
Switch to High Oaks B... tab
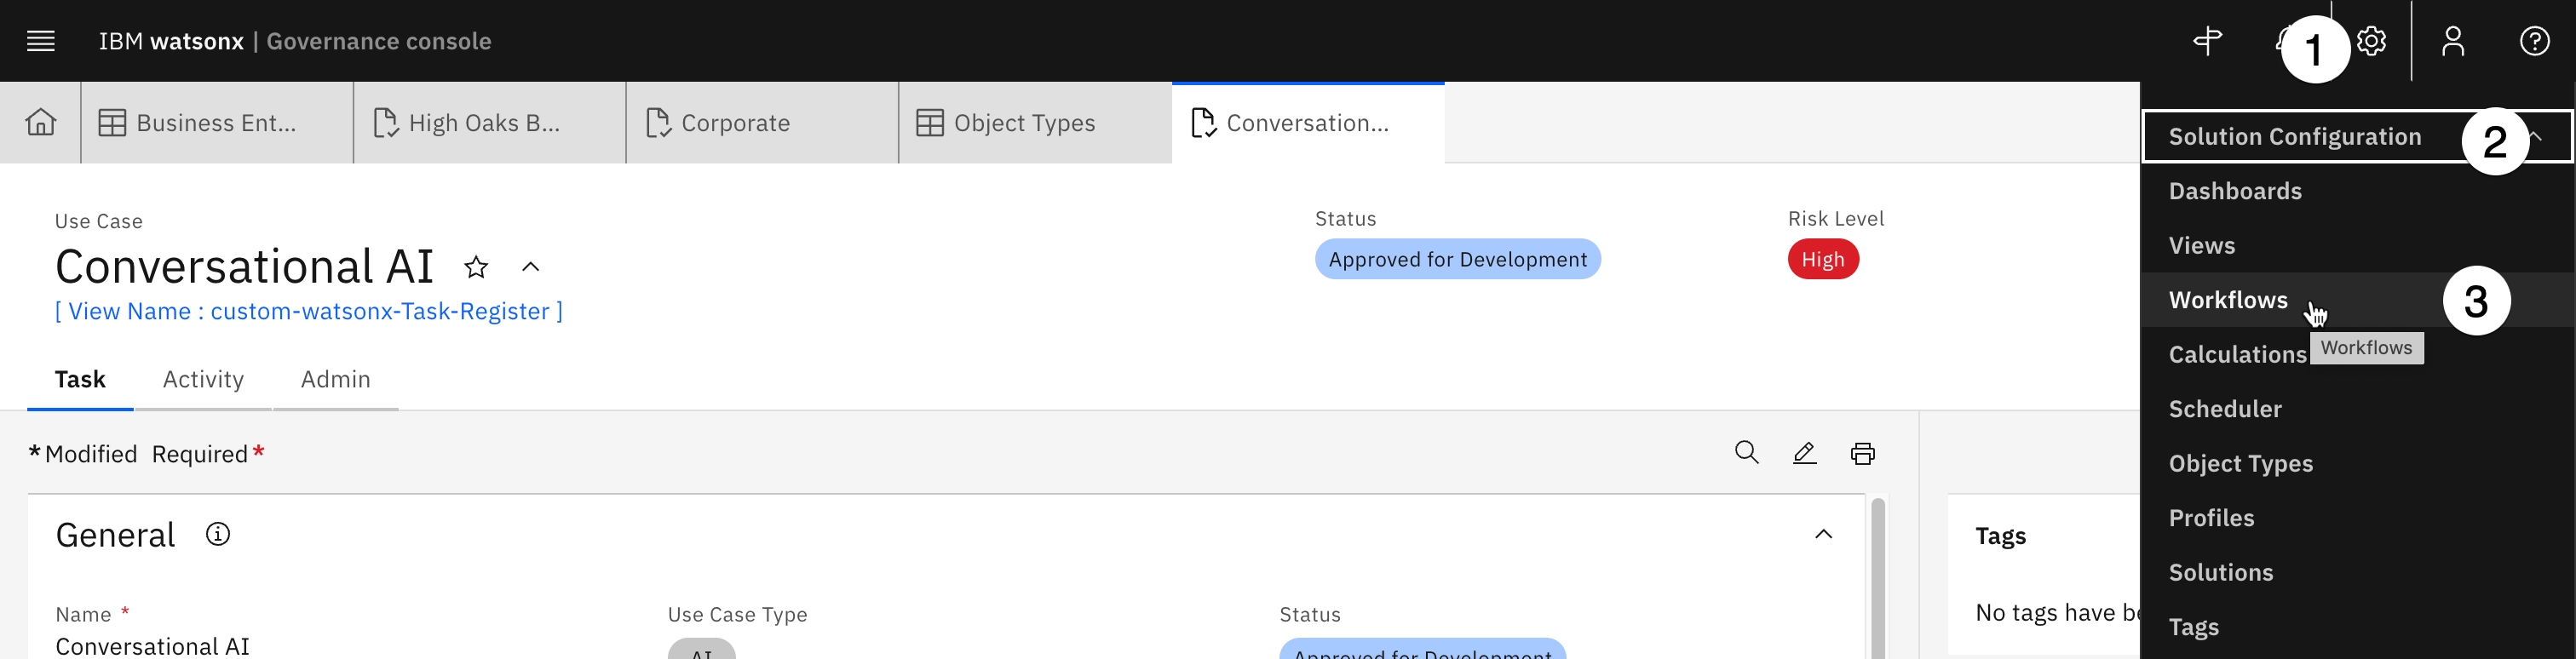pos(490,123)
